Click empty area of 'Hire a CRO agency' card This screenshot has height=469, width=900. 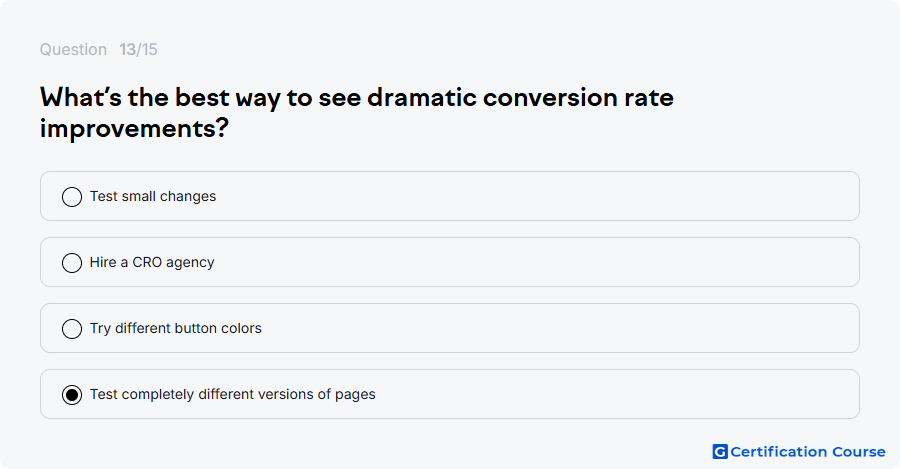click(x=534, y=262)
